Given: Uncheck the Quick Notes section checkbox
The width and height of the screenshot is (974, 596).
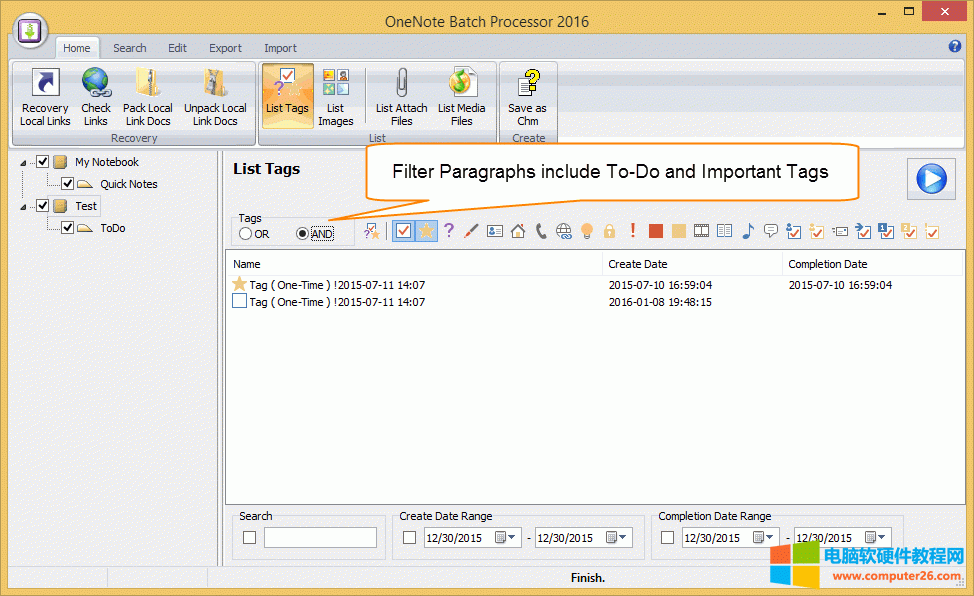Looking at the screenshot, I should pyautogui.click(x=68, y=184).
